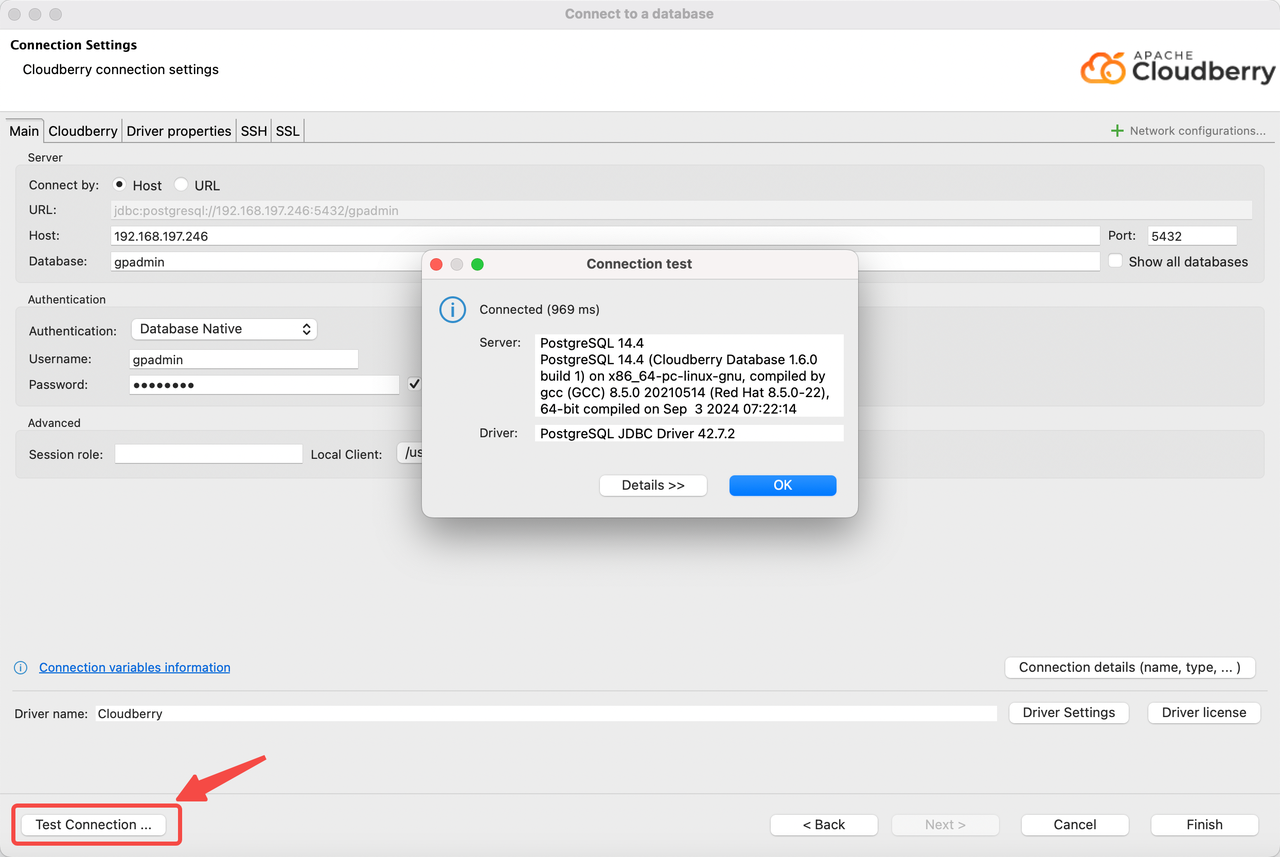This screenshot has height=857, width=1280.
Task: Click the Apache Cloudberry logo
Action: [x=1177, y=68]
